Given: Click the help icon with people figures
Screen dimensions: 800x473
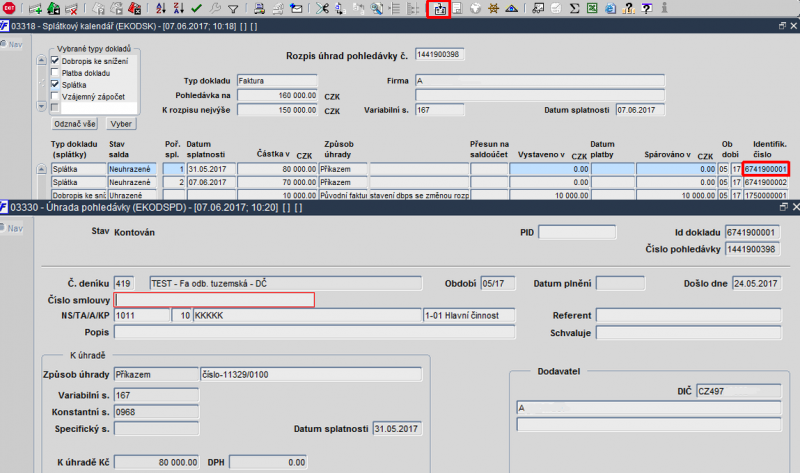Looking at the screenshot, I should tap(629, 8).
